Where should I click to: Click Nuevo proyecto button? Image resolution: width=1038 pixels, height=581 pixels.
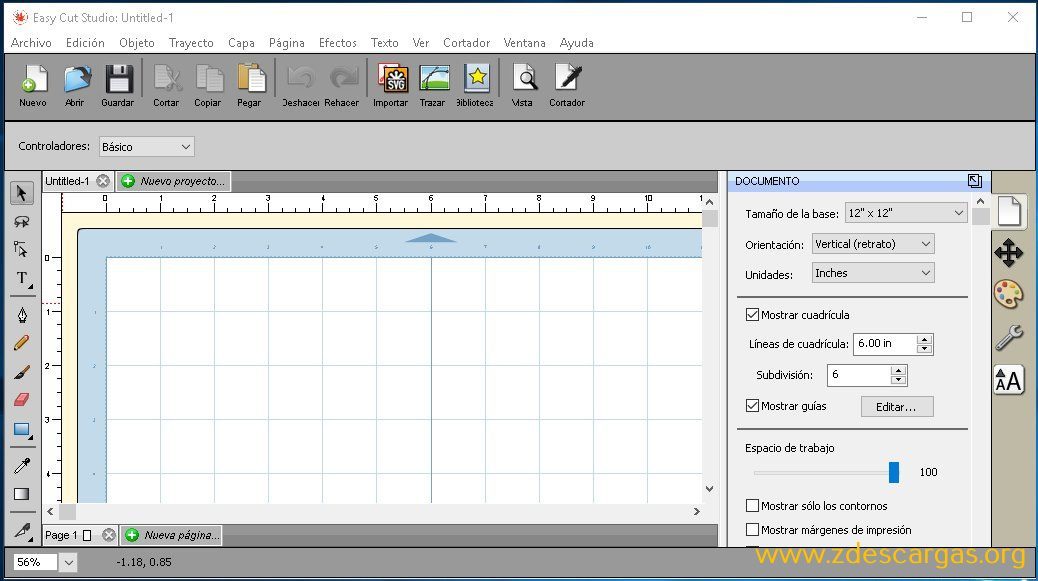point(174,181)
